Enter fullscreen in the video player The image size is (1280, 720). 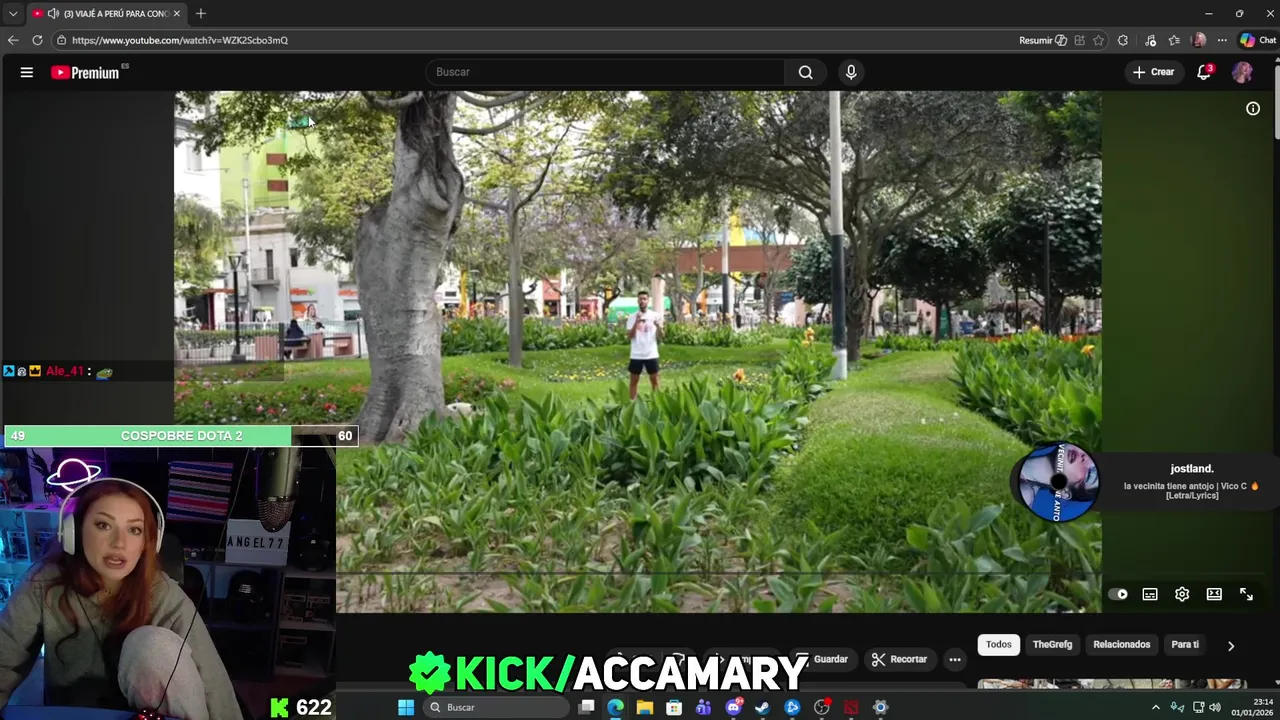[x=1246, y=594]
